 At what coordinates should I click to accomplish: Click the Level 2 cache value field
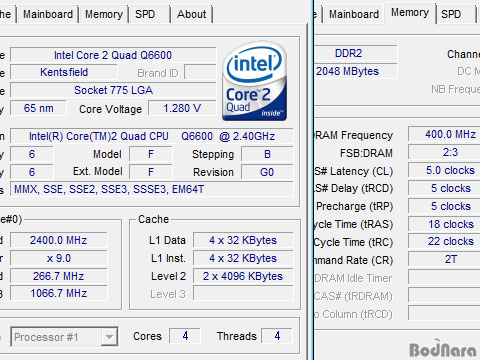pyautogui.click(x=243, y=276)
